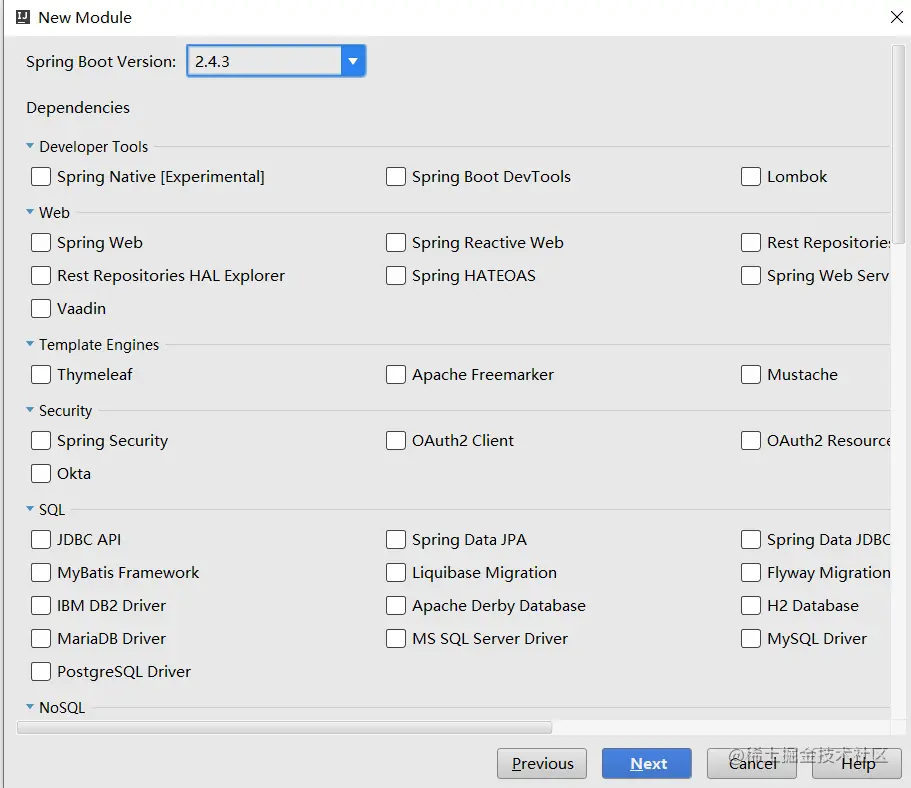Collapse the NoSQL section

coord(30,707)
